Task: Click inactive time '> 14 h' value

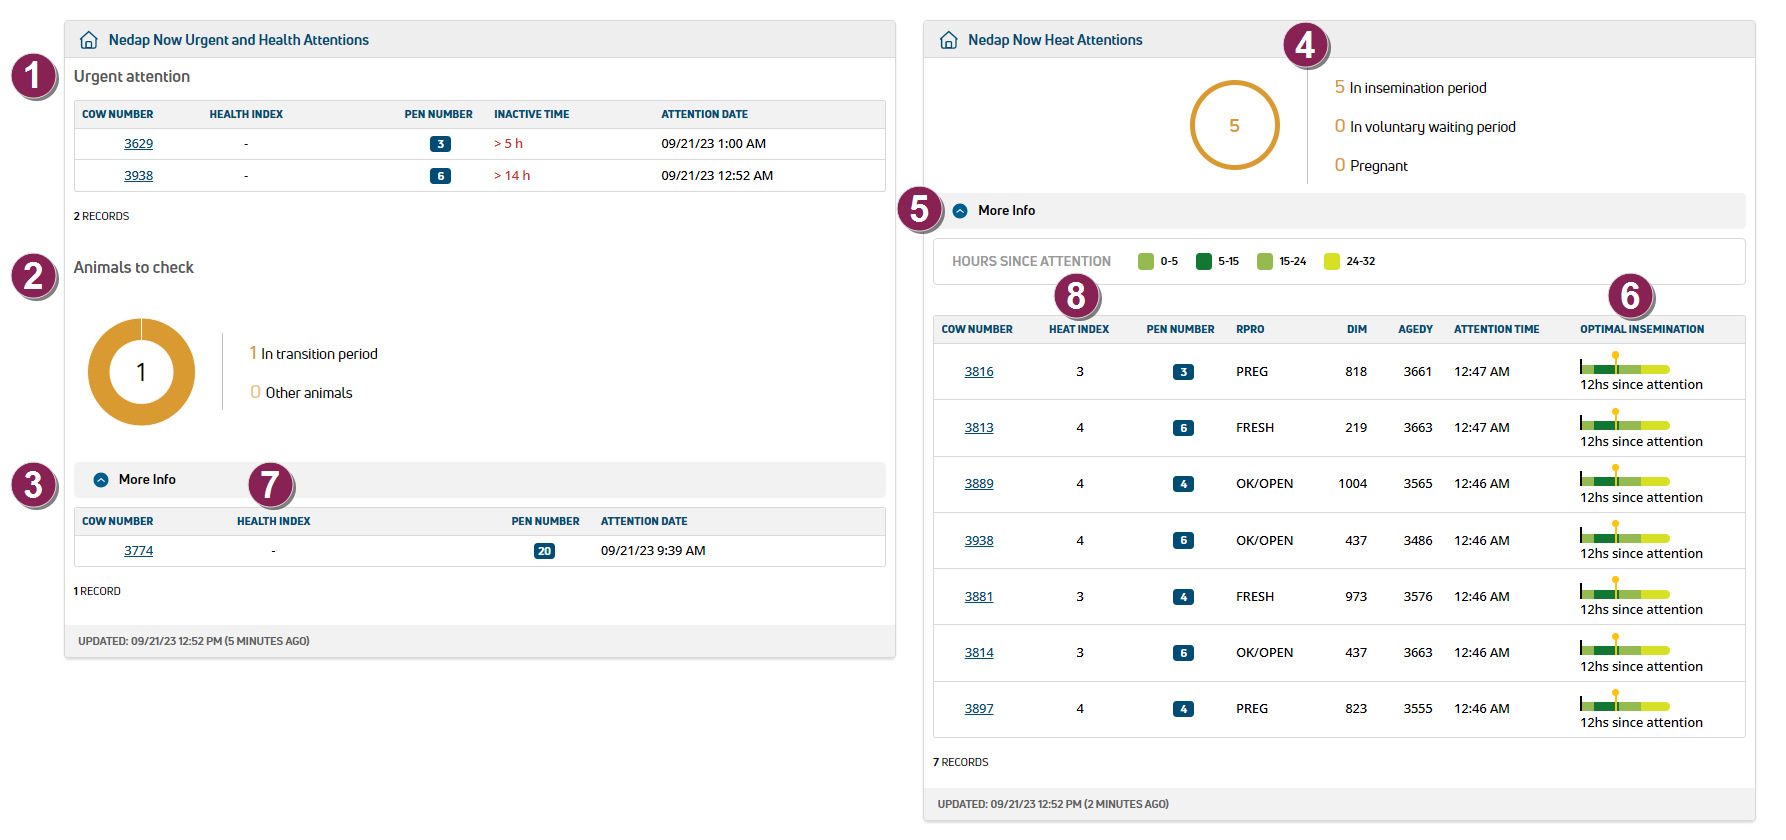Action: pos(512,176)
